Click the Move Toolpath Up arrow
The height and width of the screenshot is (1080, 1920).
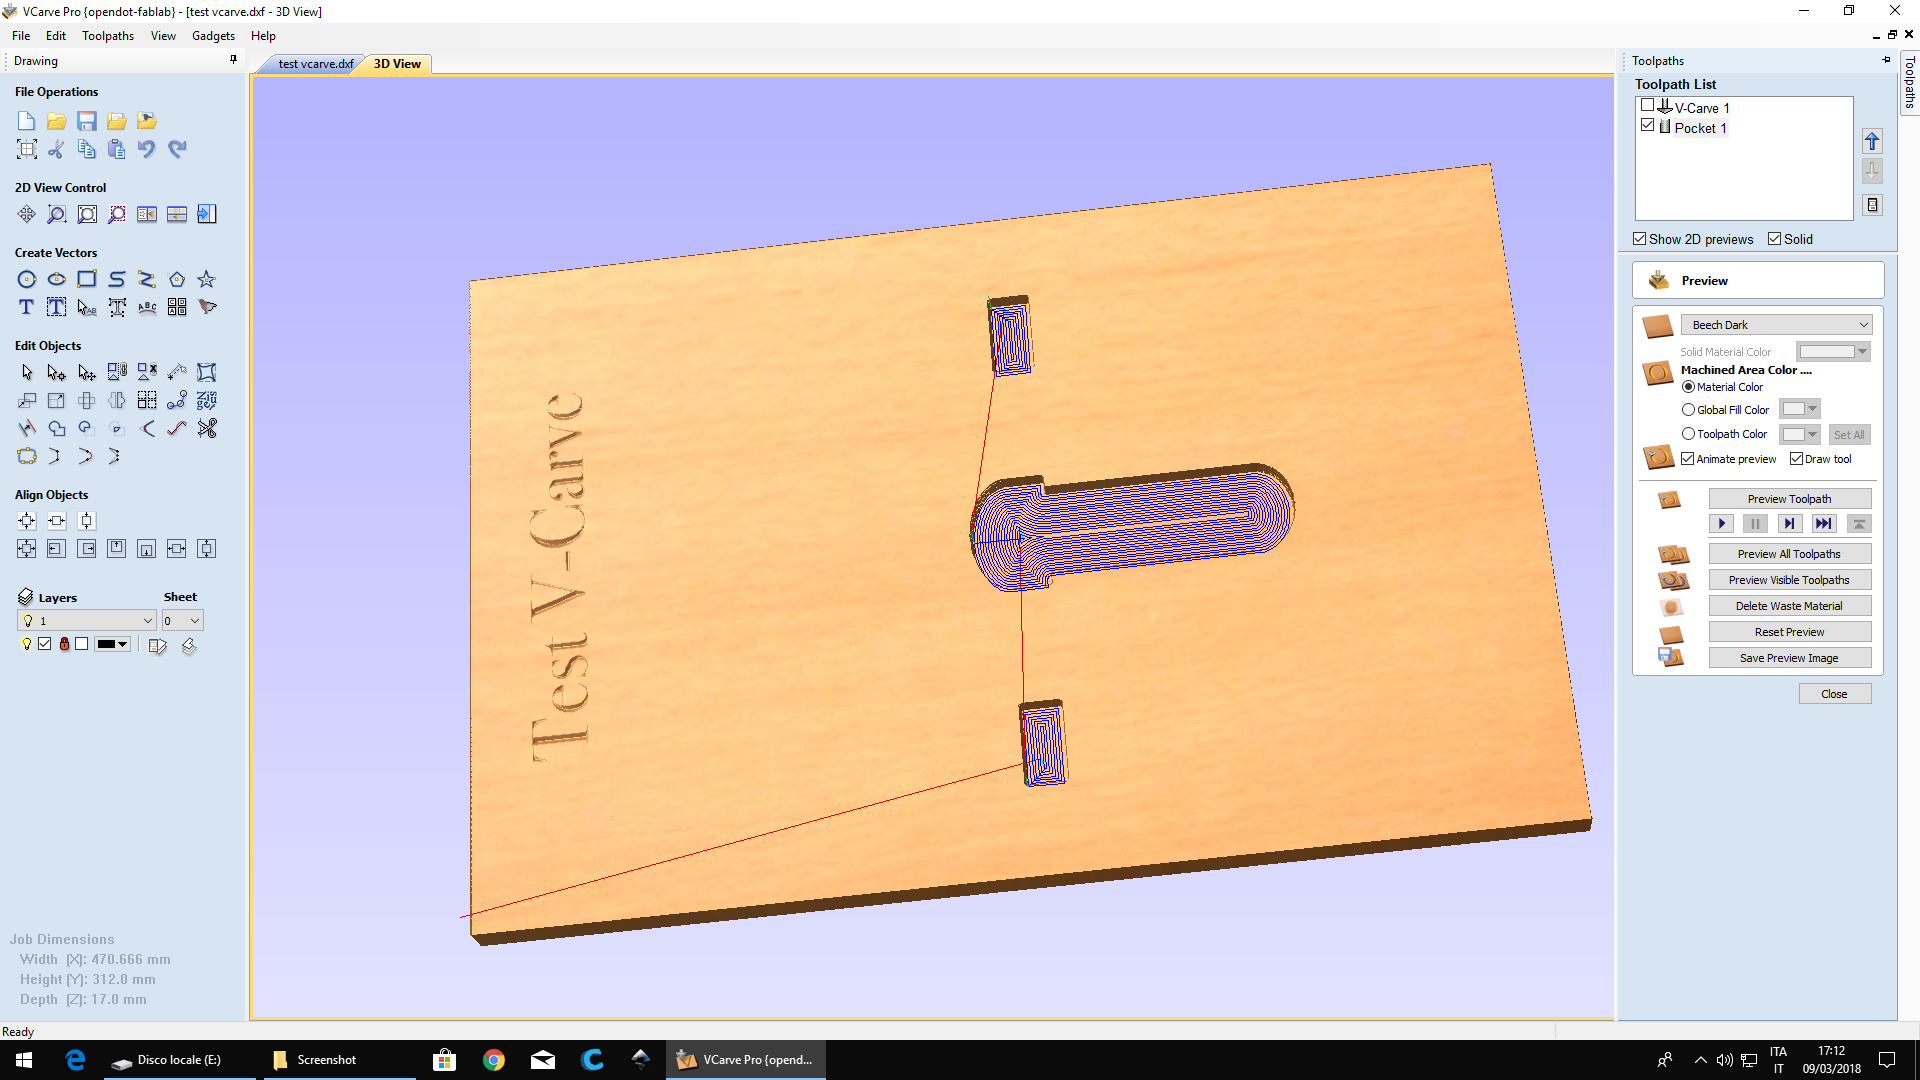[1872, 141]
